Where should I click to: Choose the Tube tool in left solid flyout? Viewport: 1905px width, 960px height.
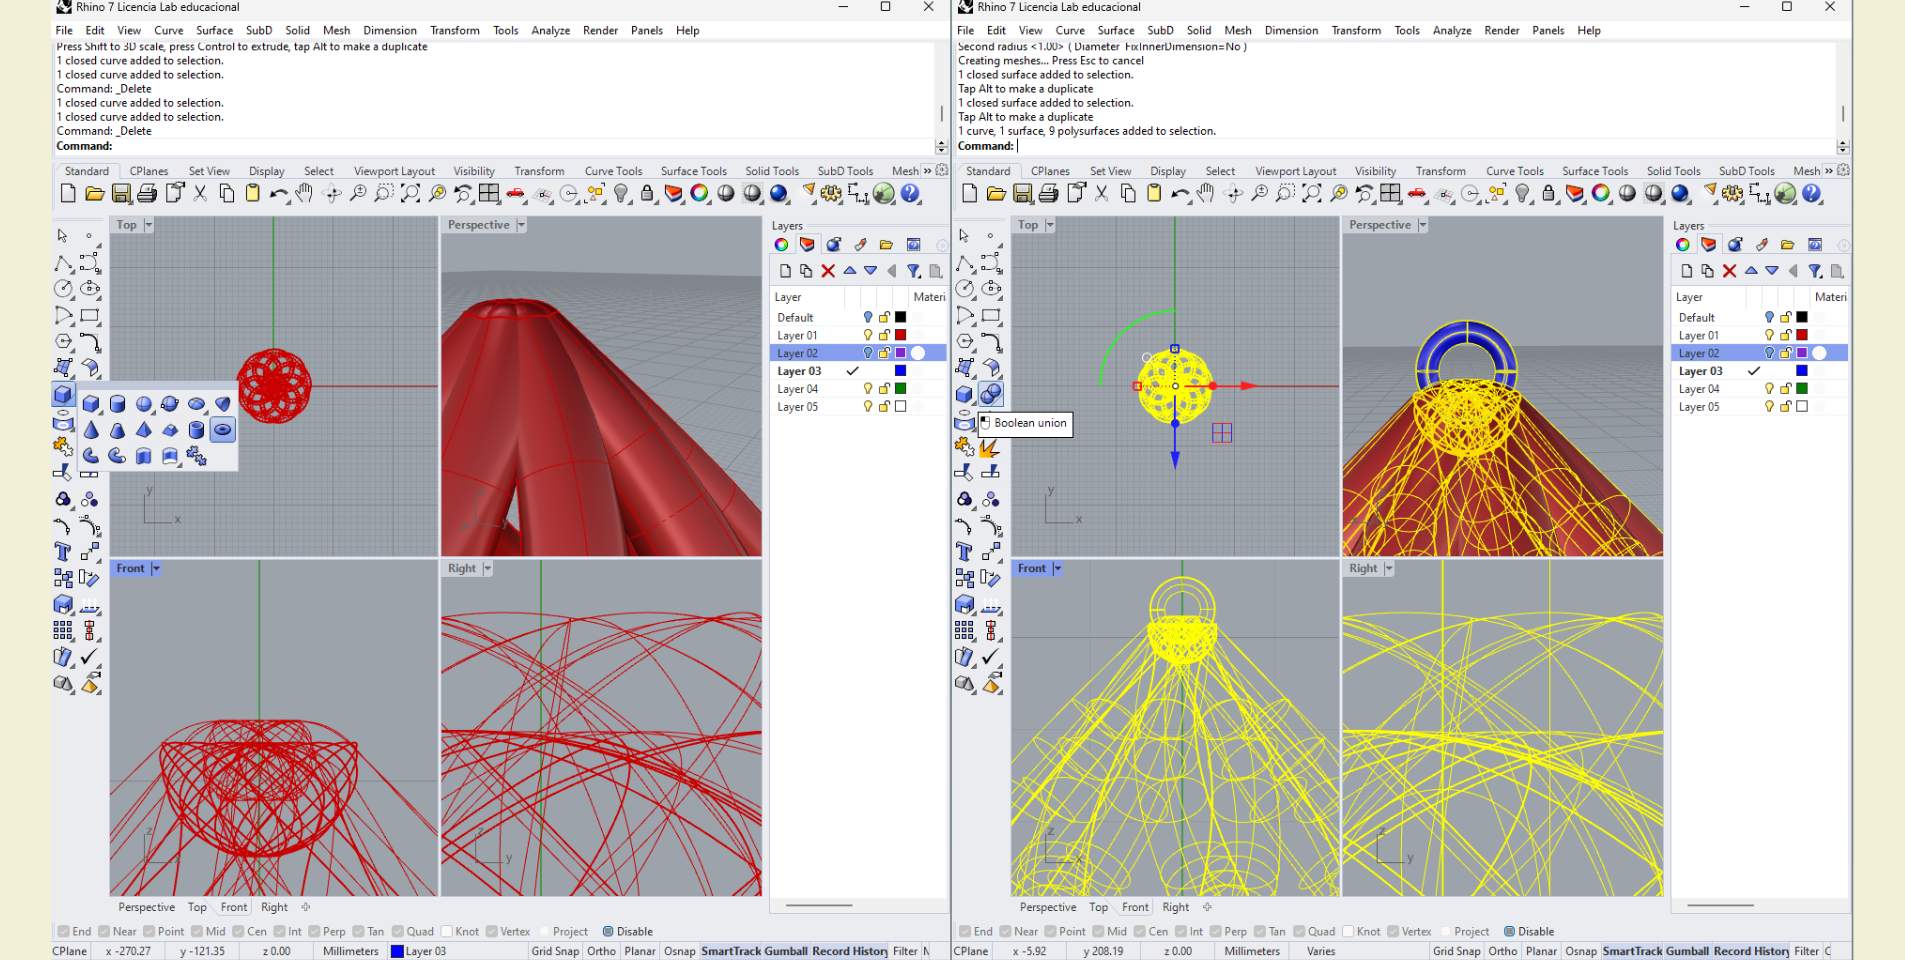pyautogui.click(x=196, y=430)
